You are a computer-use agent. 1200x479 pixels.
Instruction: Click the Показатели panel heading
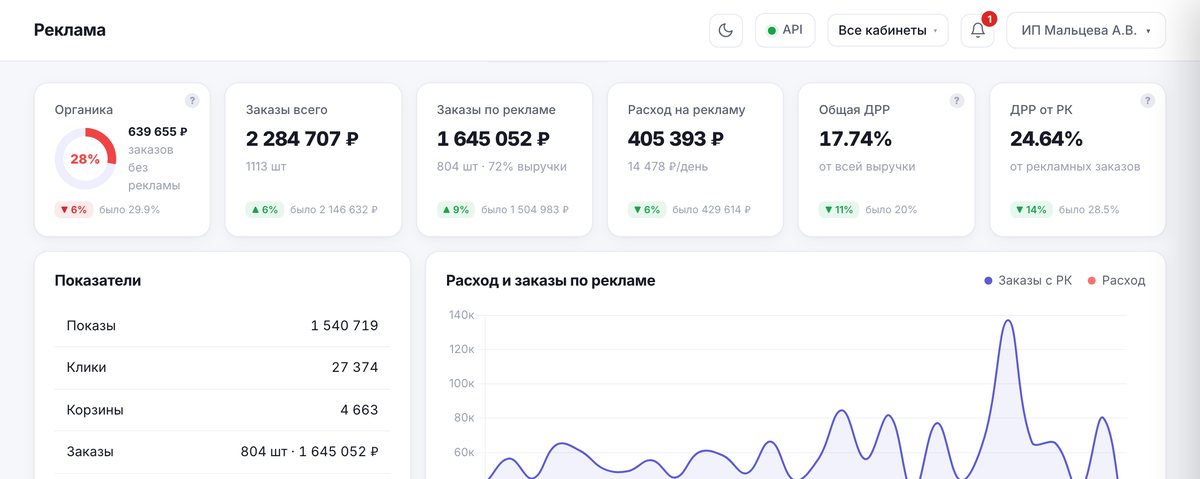(98, 281)
